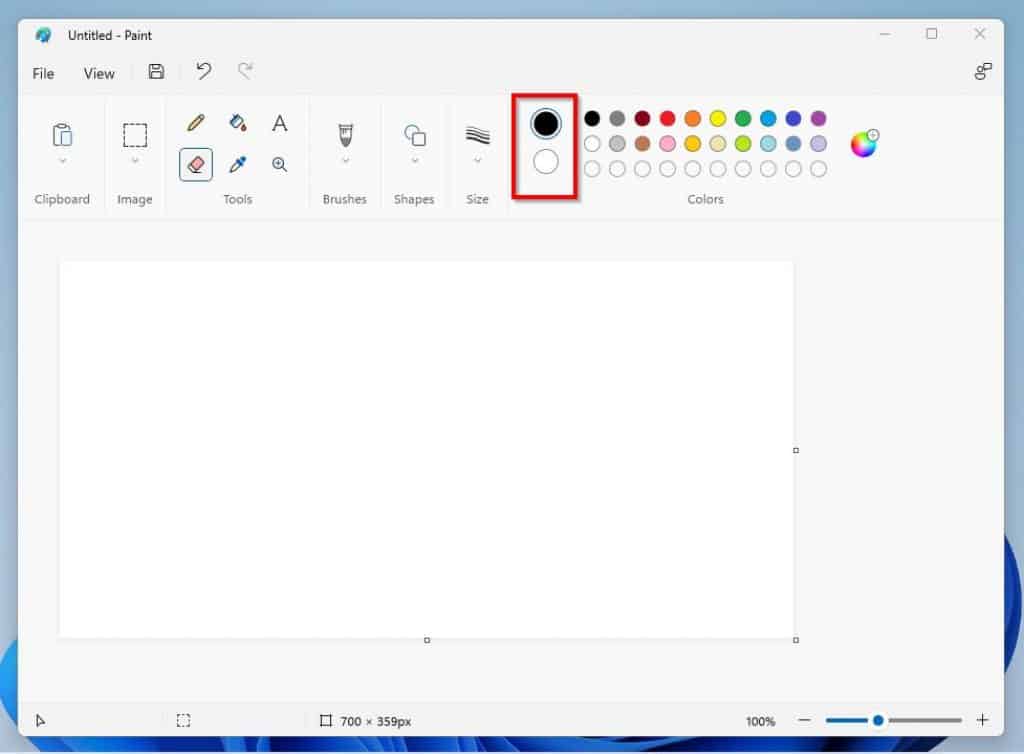Pick the brown palette swatch

pyautogui.click(x=642, y=144)
